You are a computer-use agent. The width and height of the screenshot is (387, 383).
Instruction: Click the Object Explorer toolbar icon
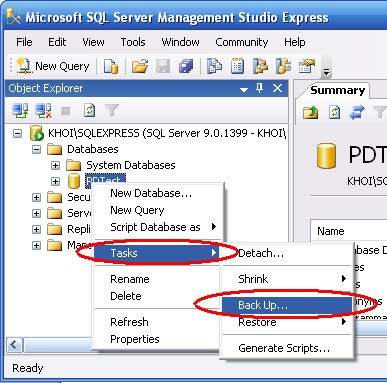pyautogui.click(x=260, y=66)
